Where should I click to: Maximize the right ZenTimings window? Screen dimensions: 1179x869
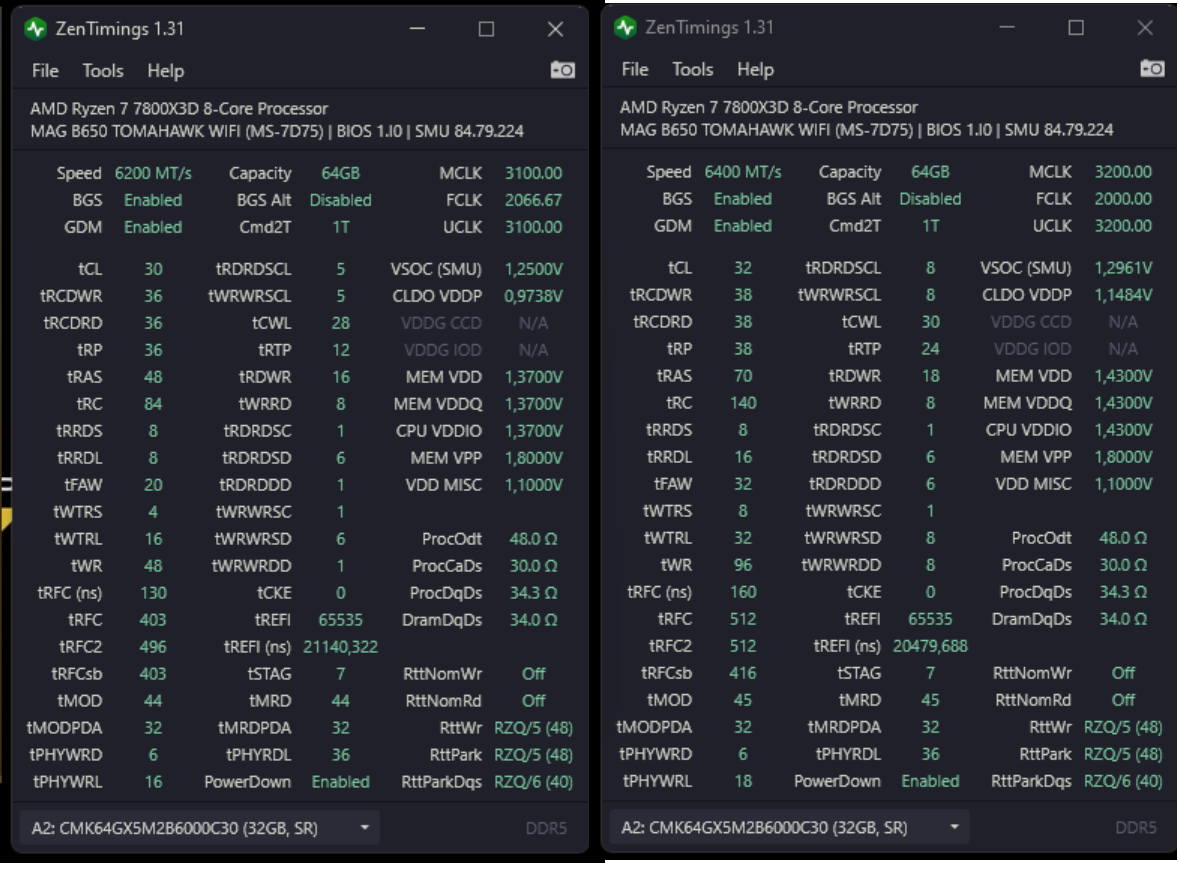[1076, 28]
